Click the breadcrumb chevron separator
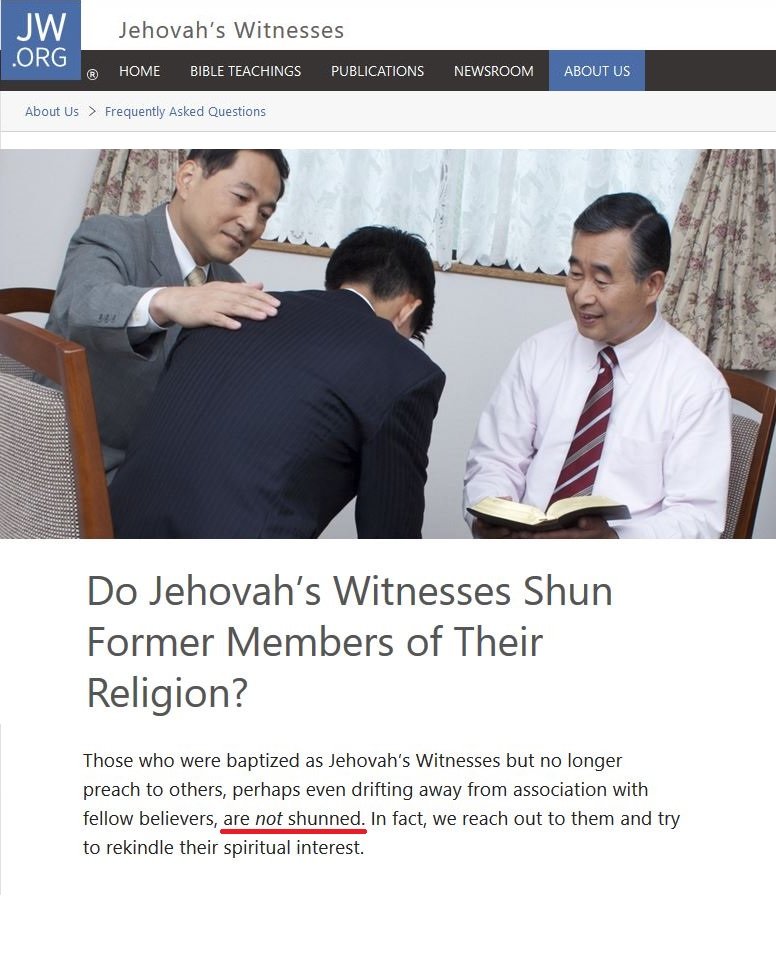The height and width of the screenshot is (953, 776). 92,112
